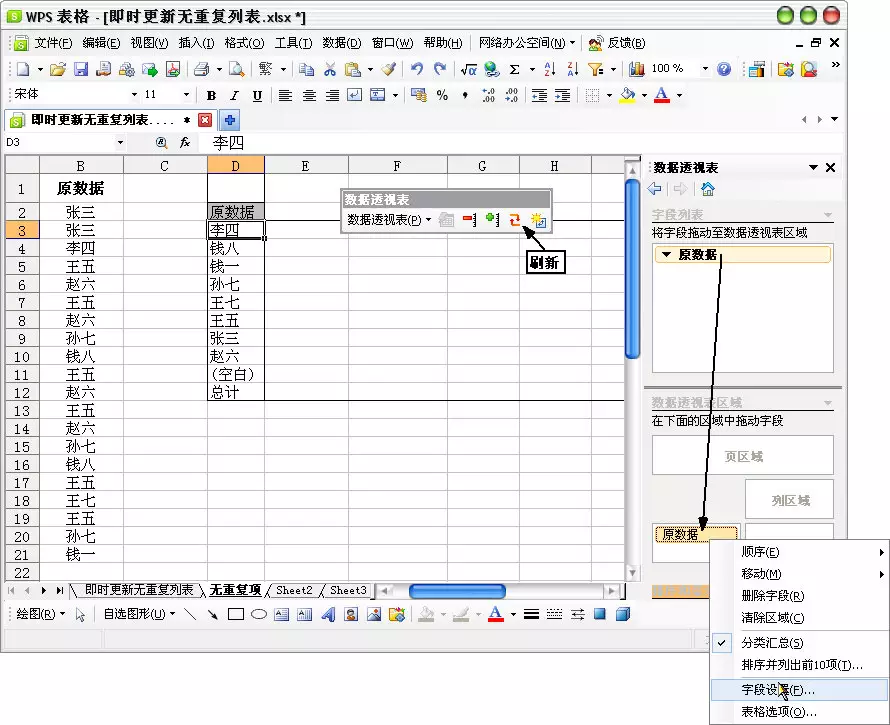The height and width of the screenshot is (725, 890).
Task: Open the 网络办公空间(N) dropdown
Action: click(x=527, y=43)
